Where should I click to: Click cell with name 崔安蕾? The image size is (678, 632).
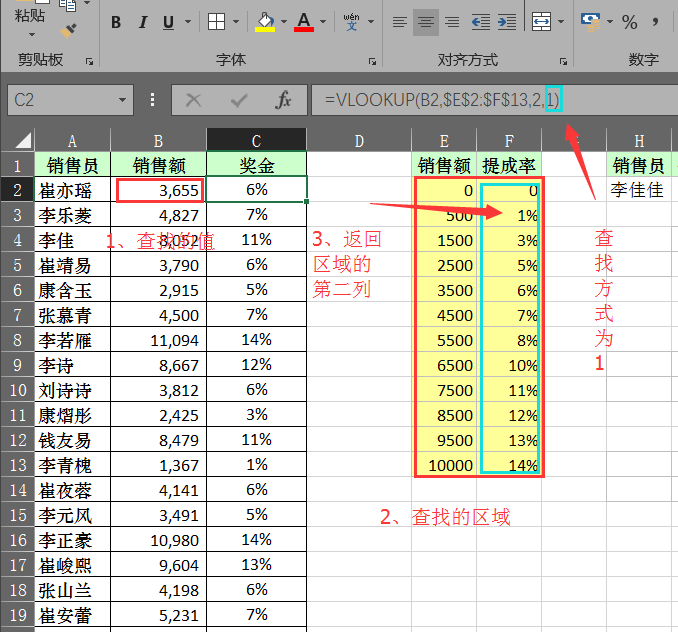tap(73, 615)
